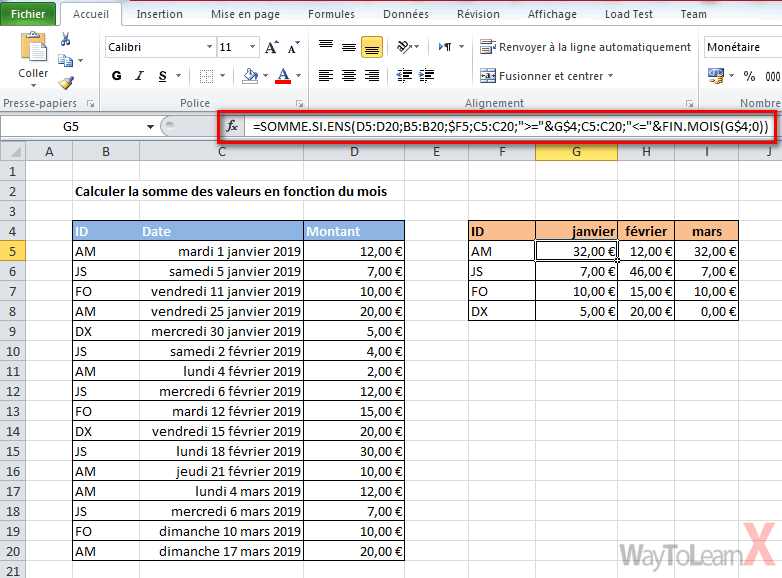Open Alignement dialog launcher
This screenshot has height=578, width=782.
[689, 104]
